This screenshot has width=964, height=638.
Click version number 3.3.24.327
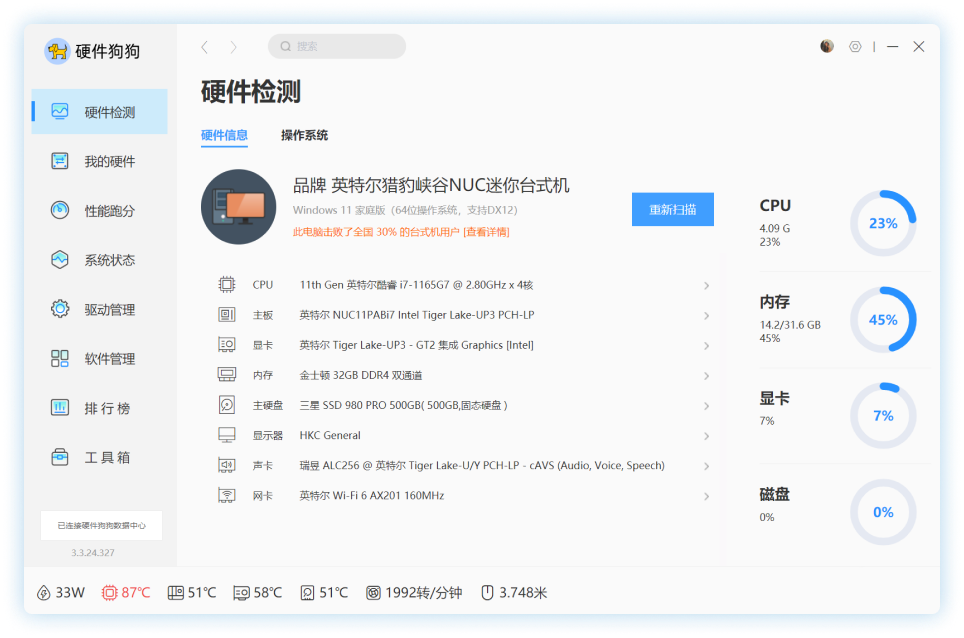93,553
